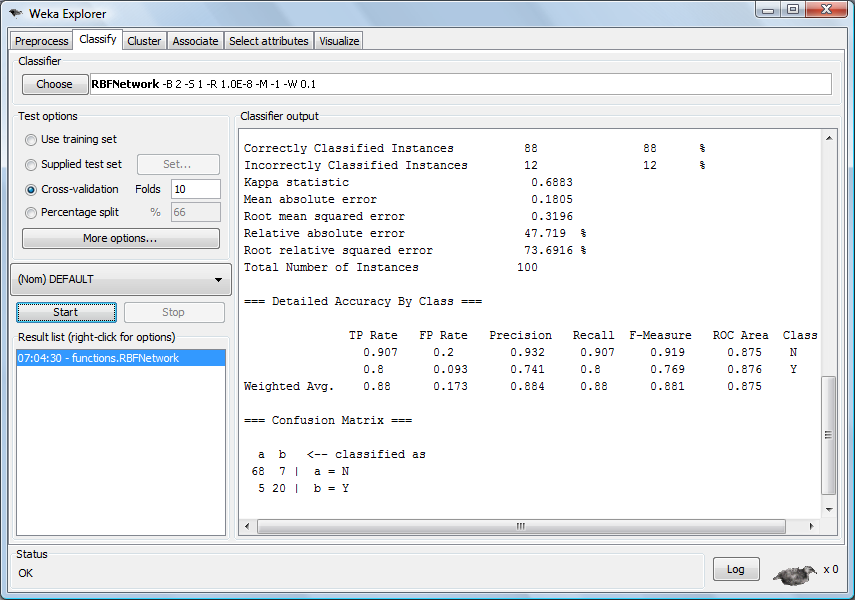Click the x 0 task counter text
This screenshot has height=600, width=855.
[x=830, y=569]
